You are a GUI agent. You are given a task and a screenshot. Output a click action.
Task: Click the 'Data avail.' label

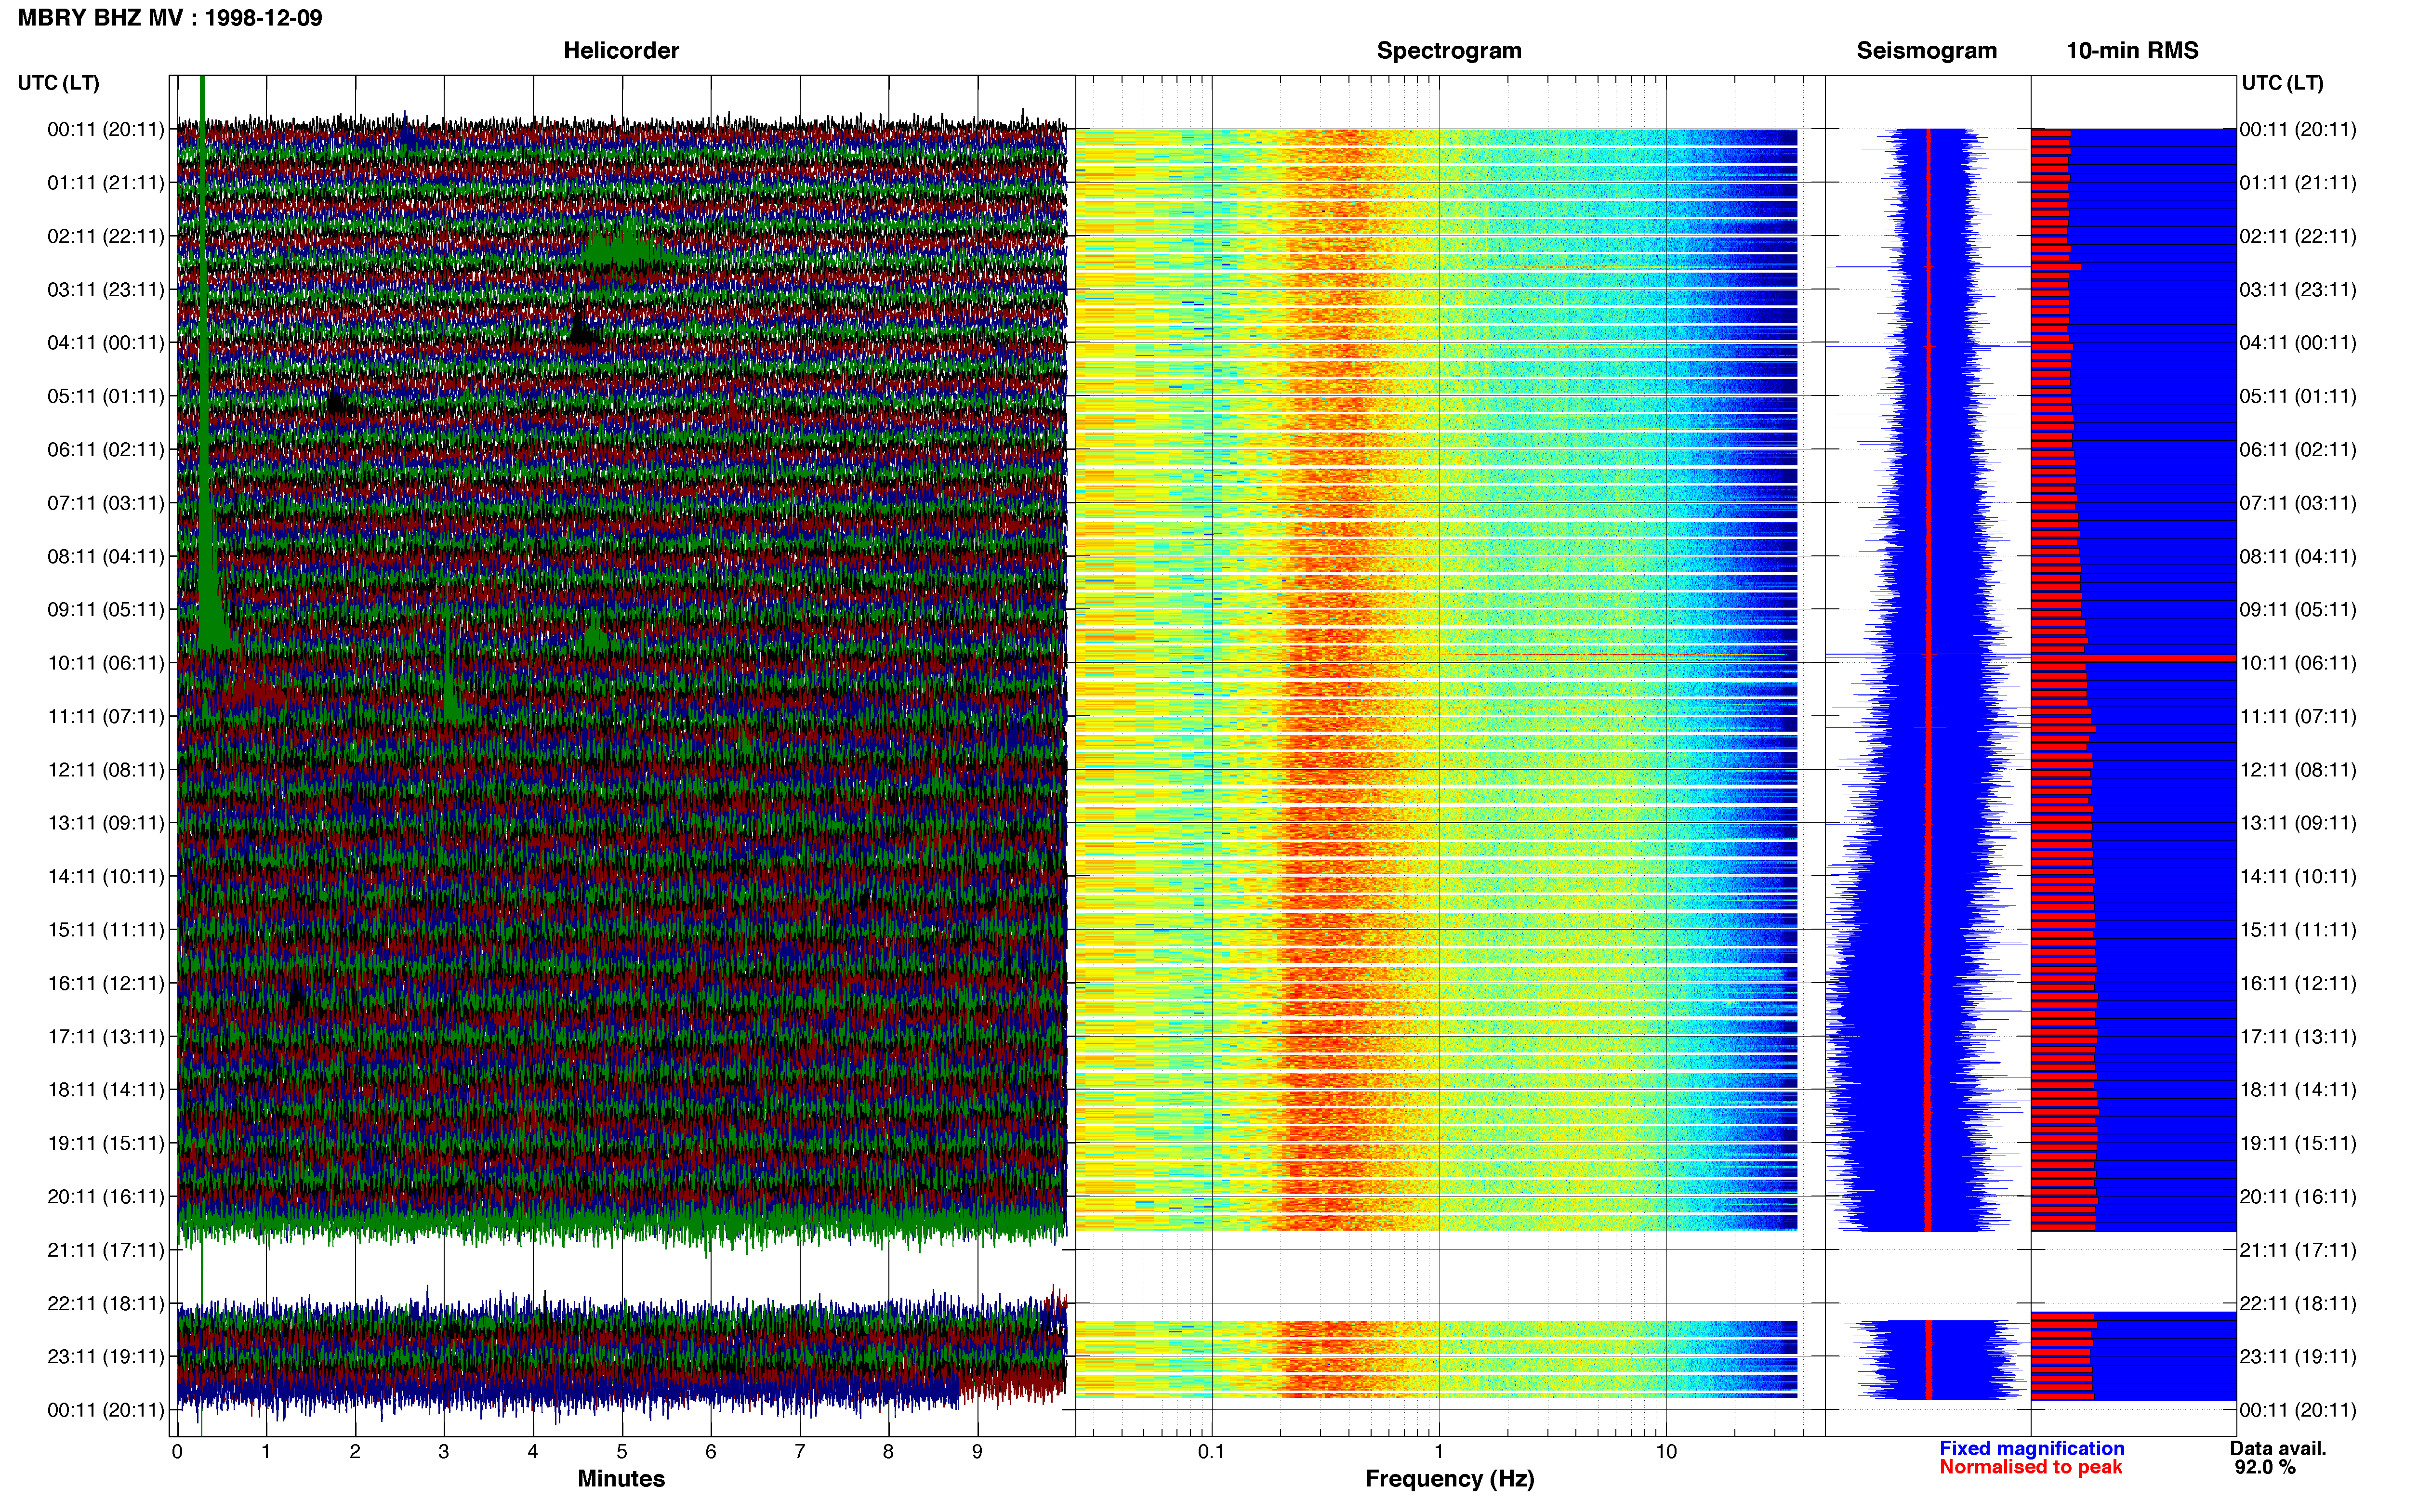[x=2278, y=1449]
